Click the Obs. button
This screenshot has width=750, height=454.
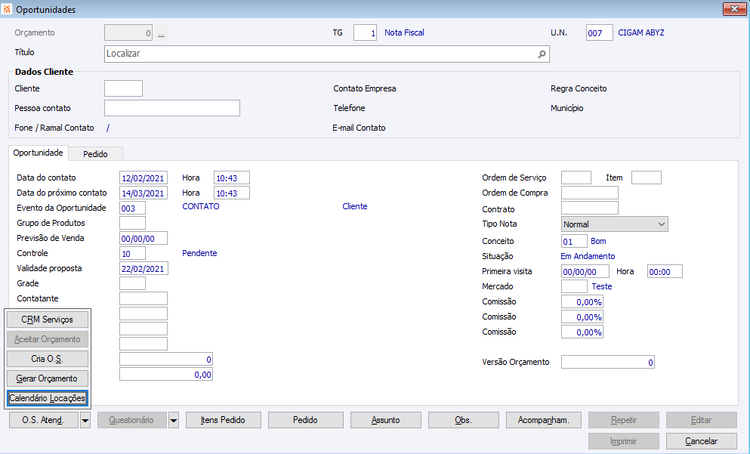pos(463,420)
